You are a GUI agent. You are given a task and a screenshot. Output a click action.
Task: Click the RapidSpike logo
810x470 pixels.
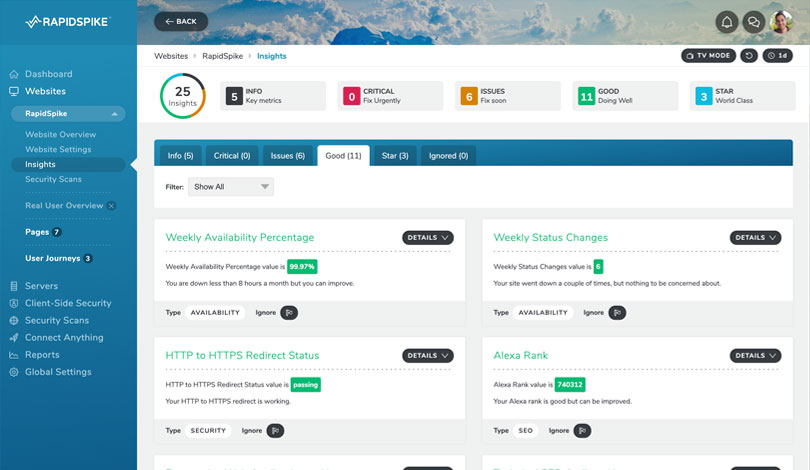pos(68,22)
